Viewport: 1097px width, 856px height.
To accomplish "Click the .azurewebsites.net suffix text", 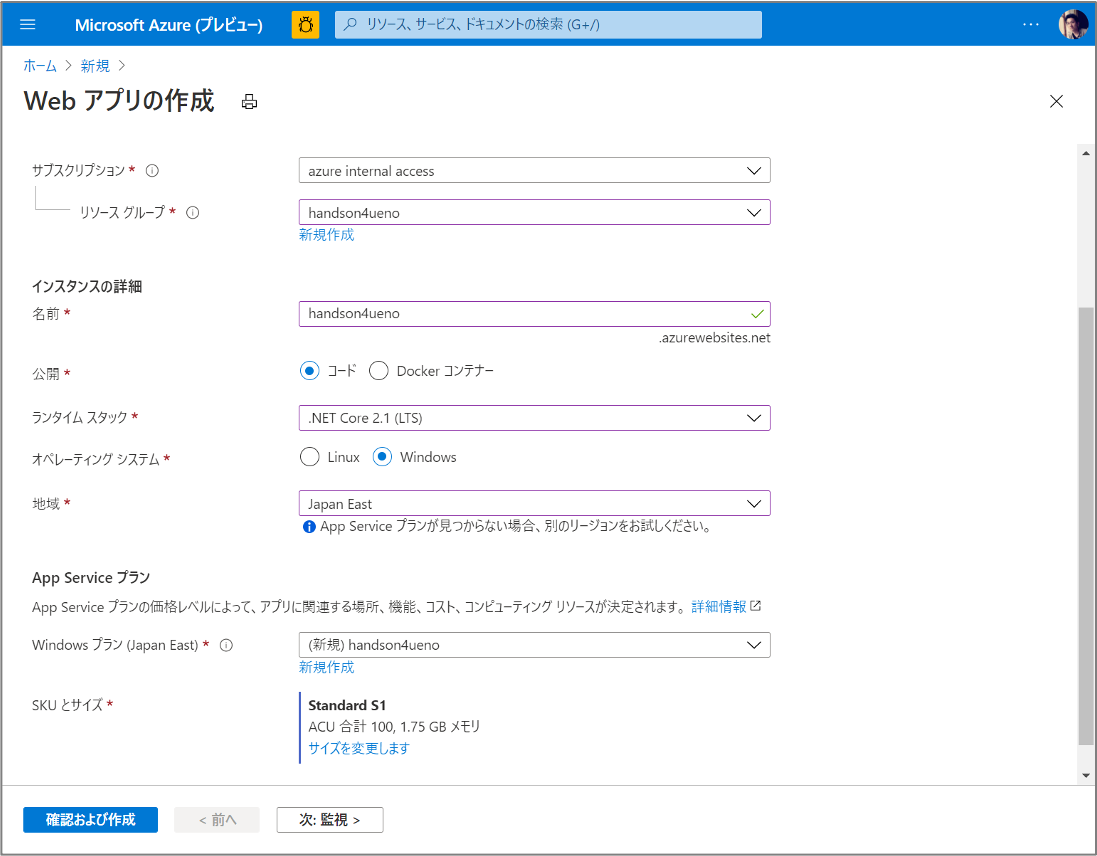I will pyautogui.click(x=714, y=338).
